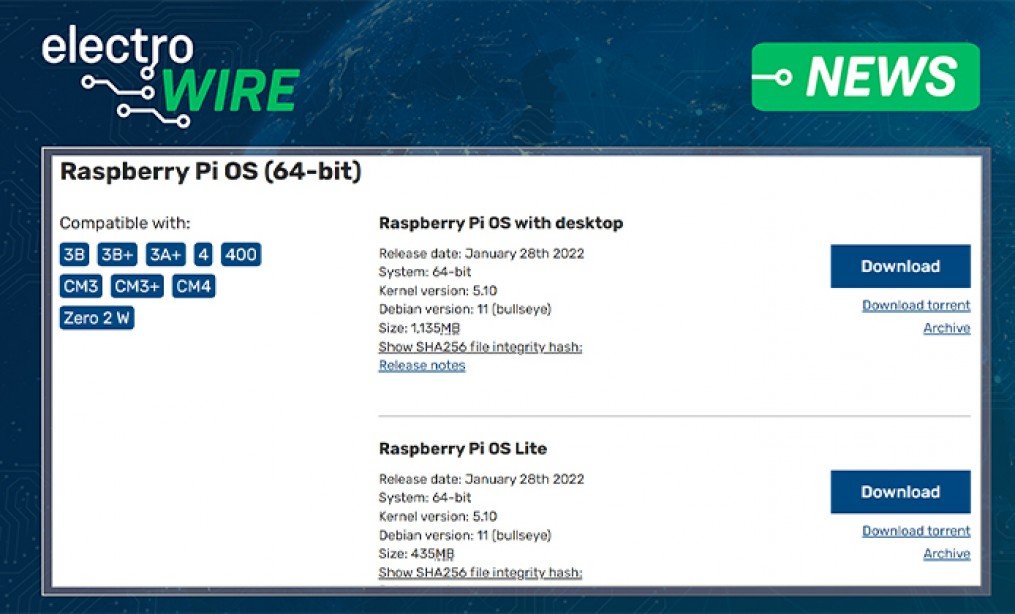The height and width of the screenshot is (614, 1015).
Task: Open the Archive link for desktop version
Action: [x=947, y=328]
